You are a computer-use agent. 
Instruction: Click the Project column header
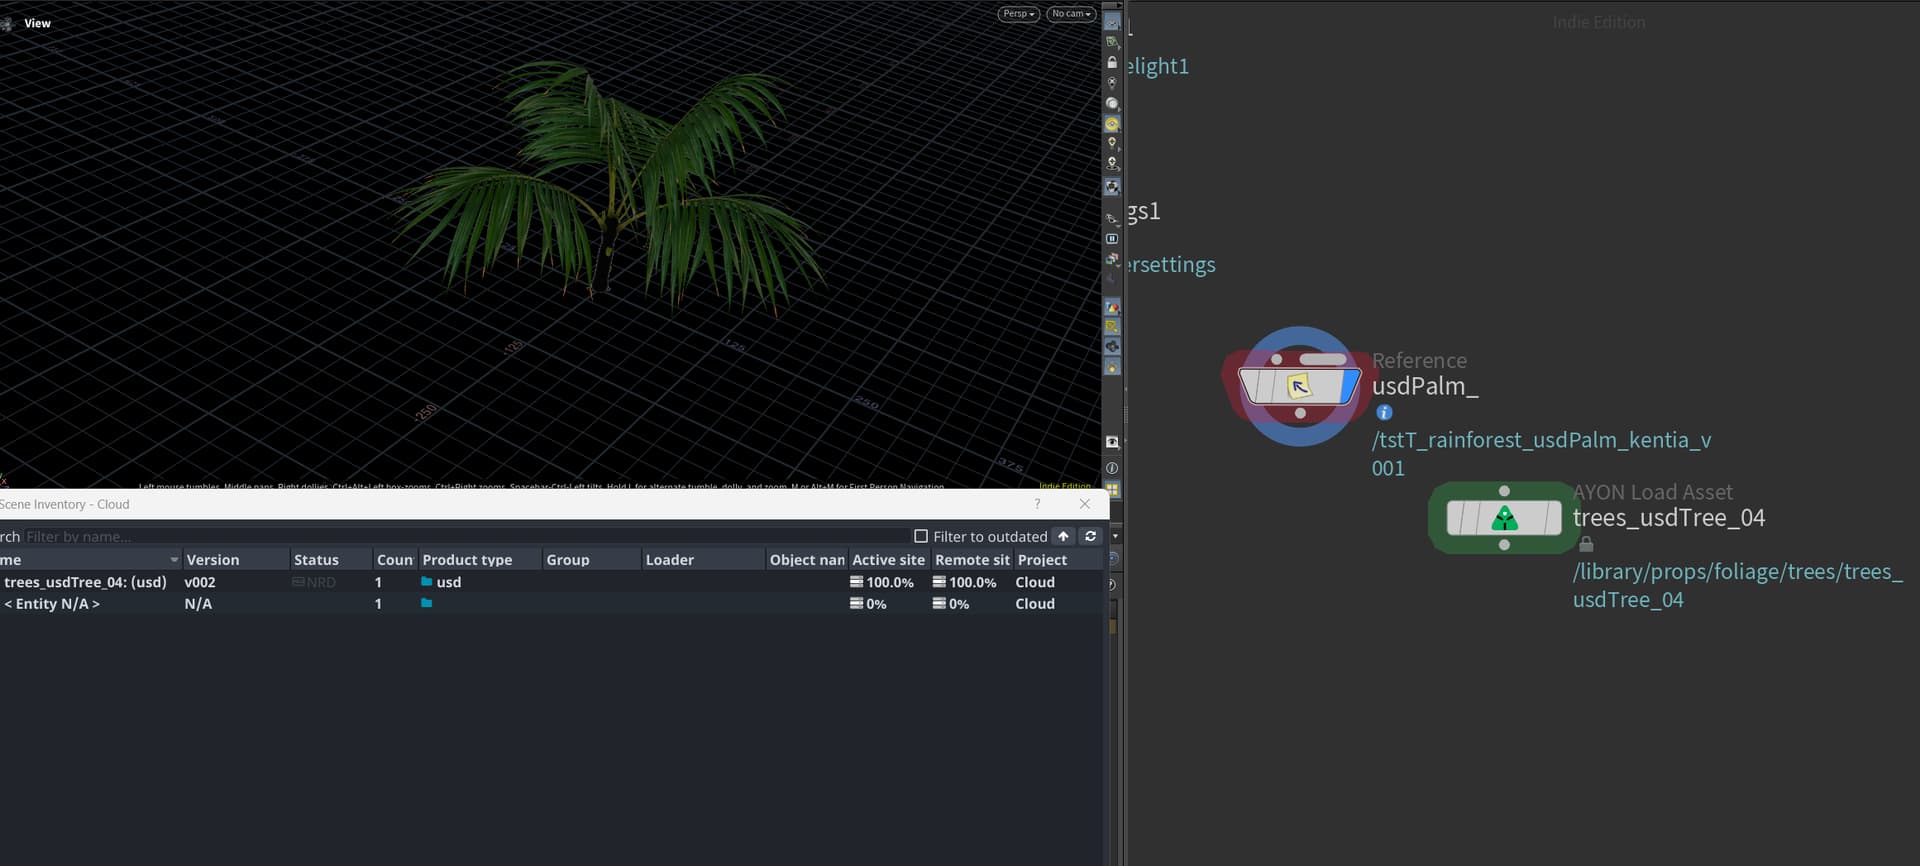point(1058,560)
